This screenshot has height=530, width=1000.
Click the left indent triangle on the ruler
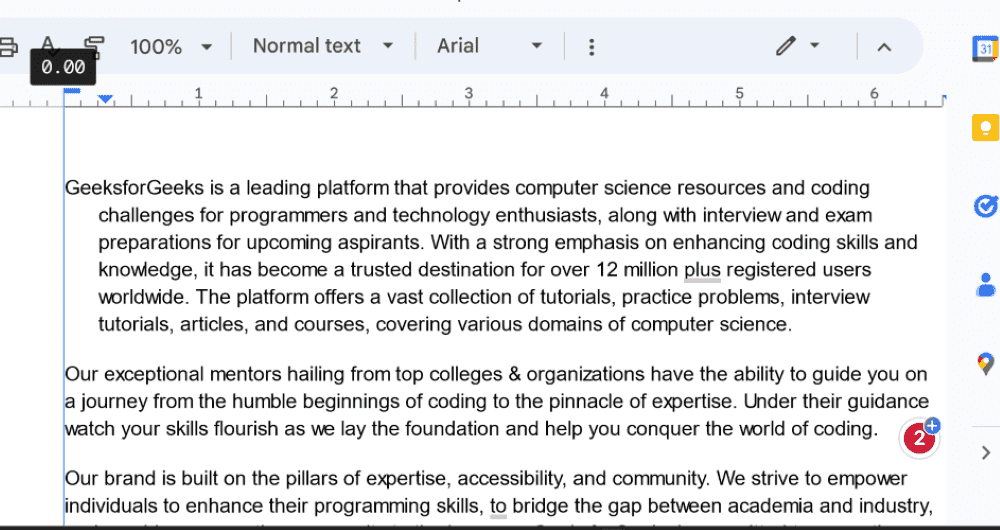point(105,98)
